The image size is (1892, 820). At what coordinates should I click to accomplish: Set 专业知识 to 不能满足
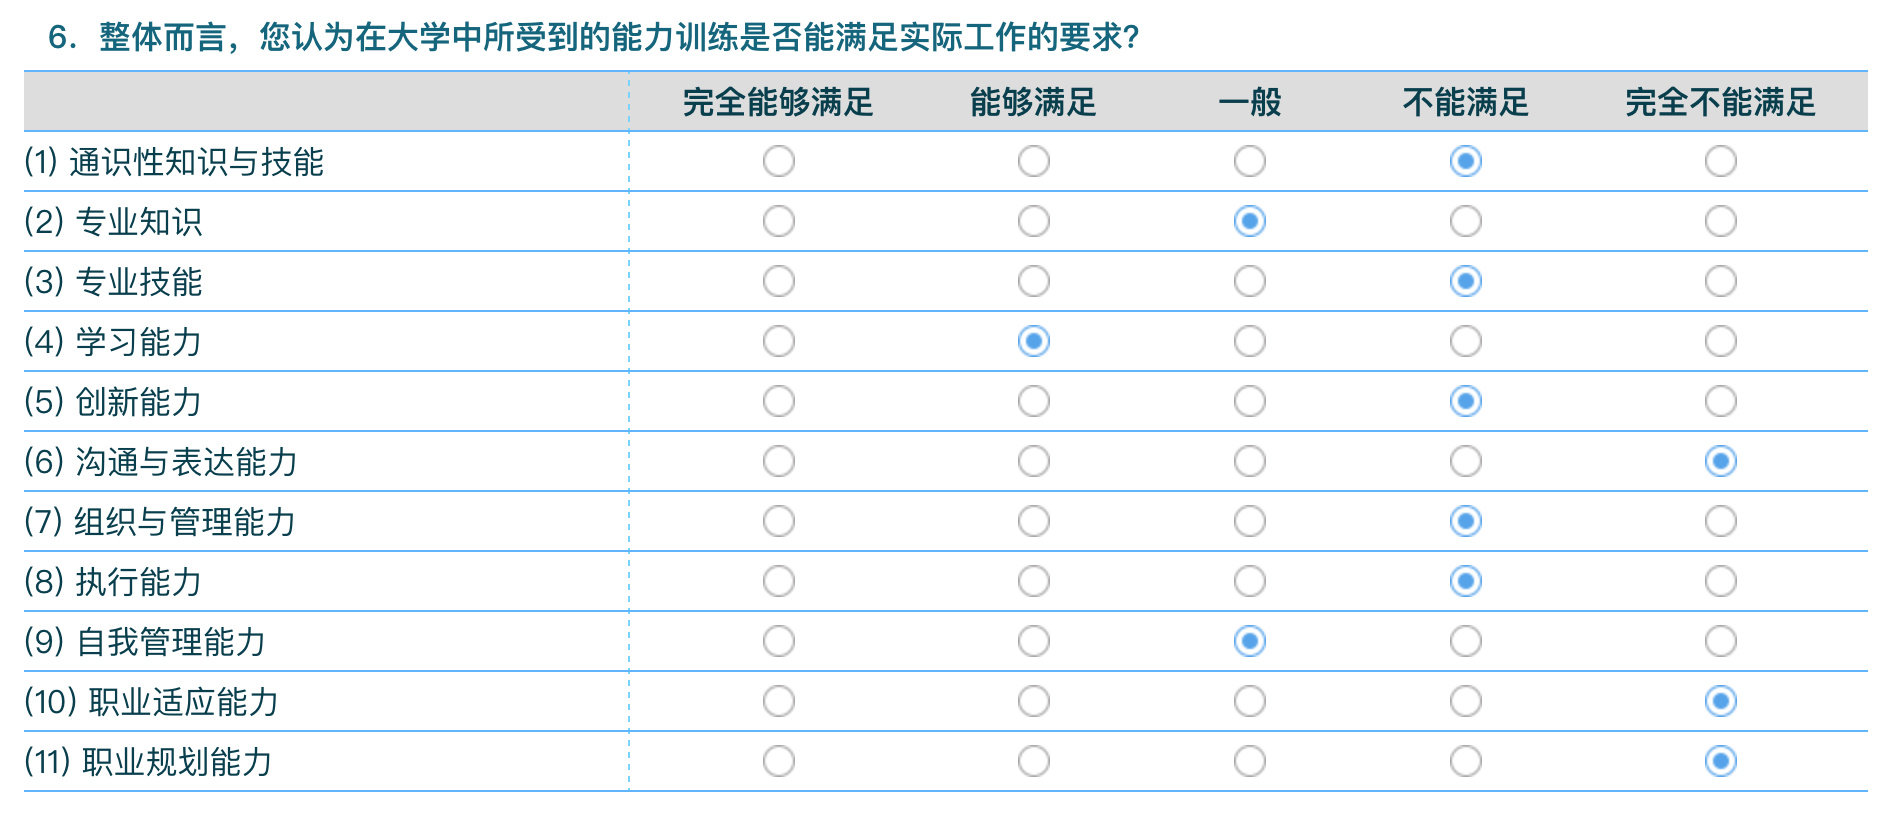point(1465,221)
